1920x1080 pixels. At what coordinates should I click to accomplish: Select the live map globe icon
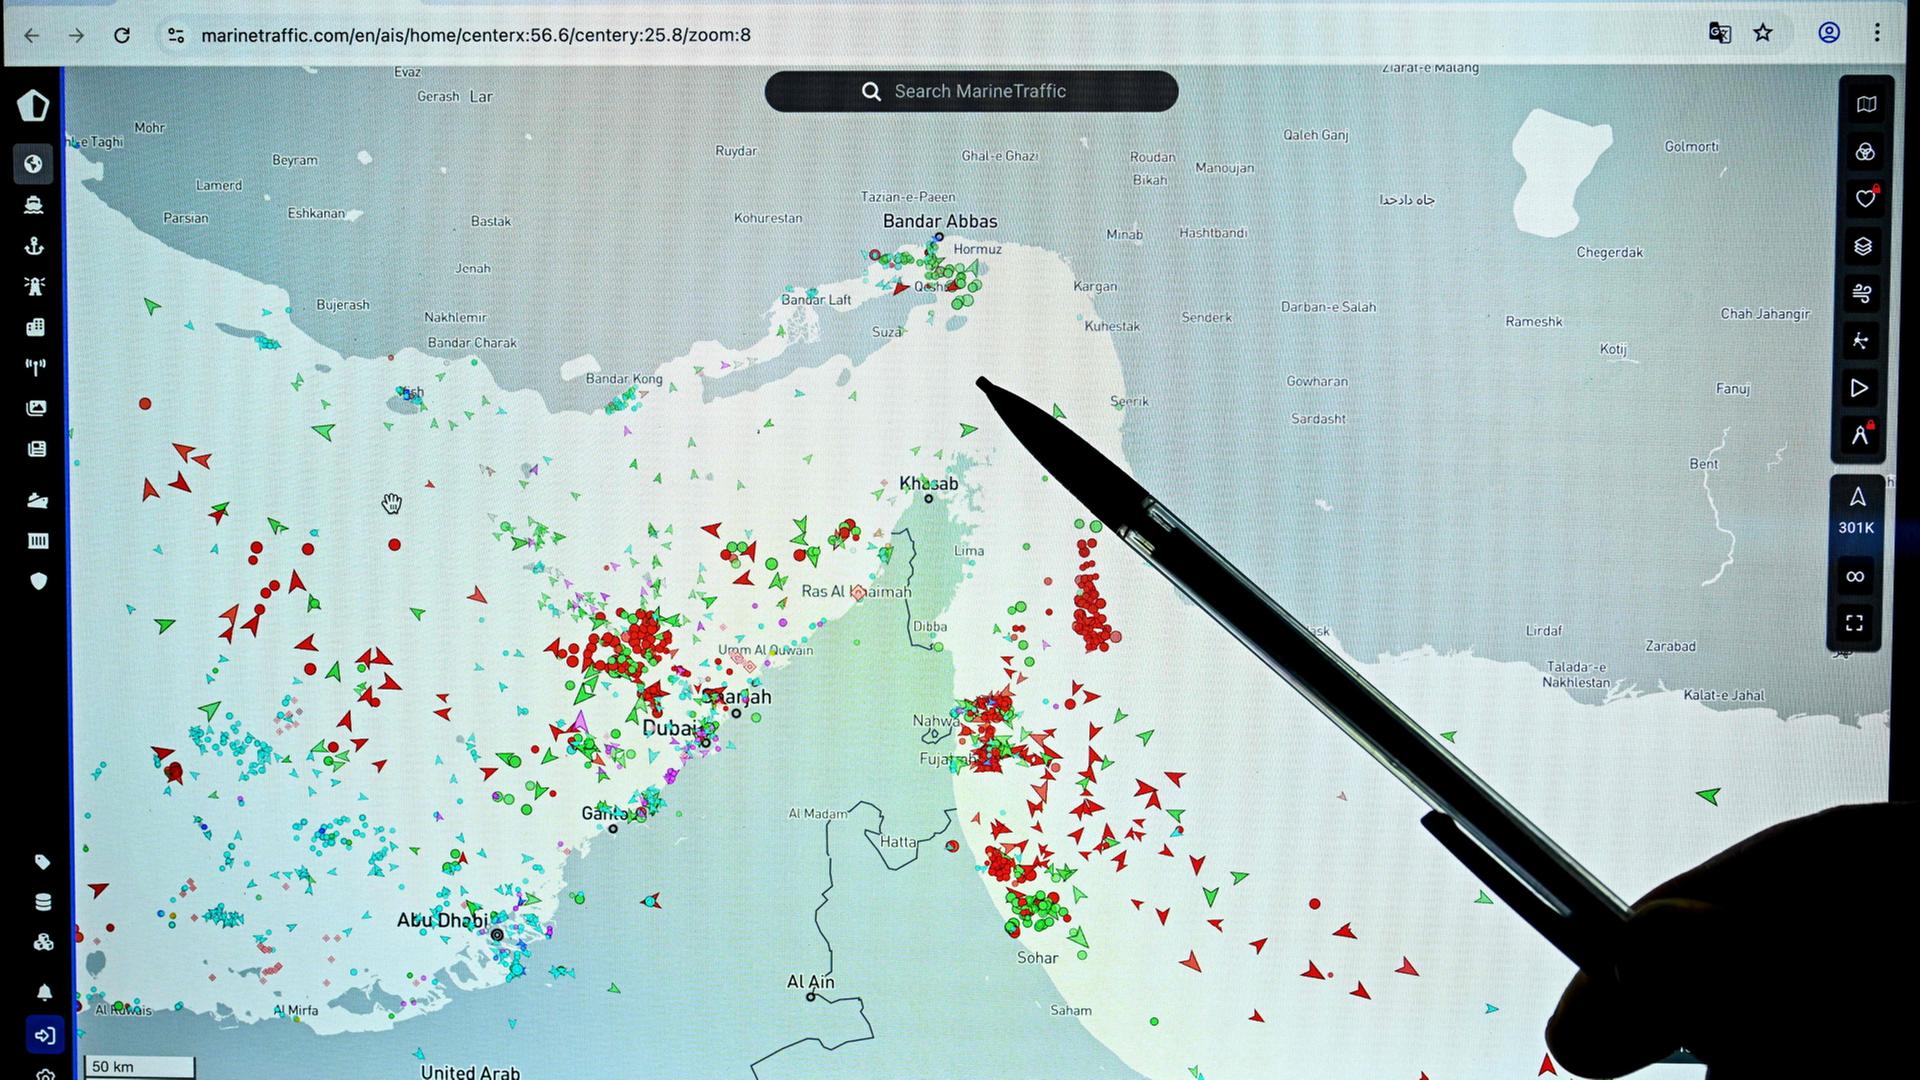coord(34,164)
